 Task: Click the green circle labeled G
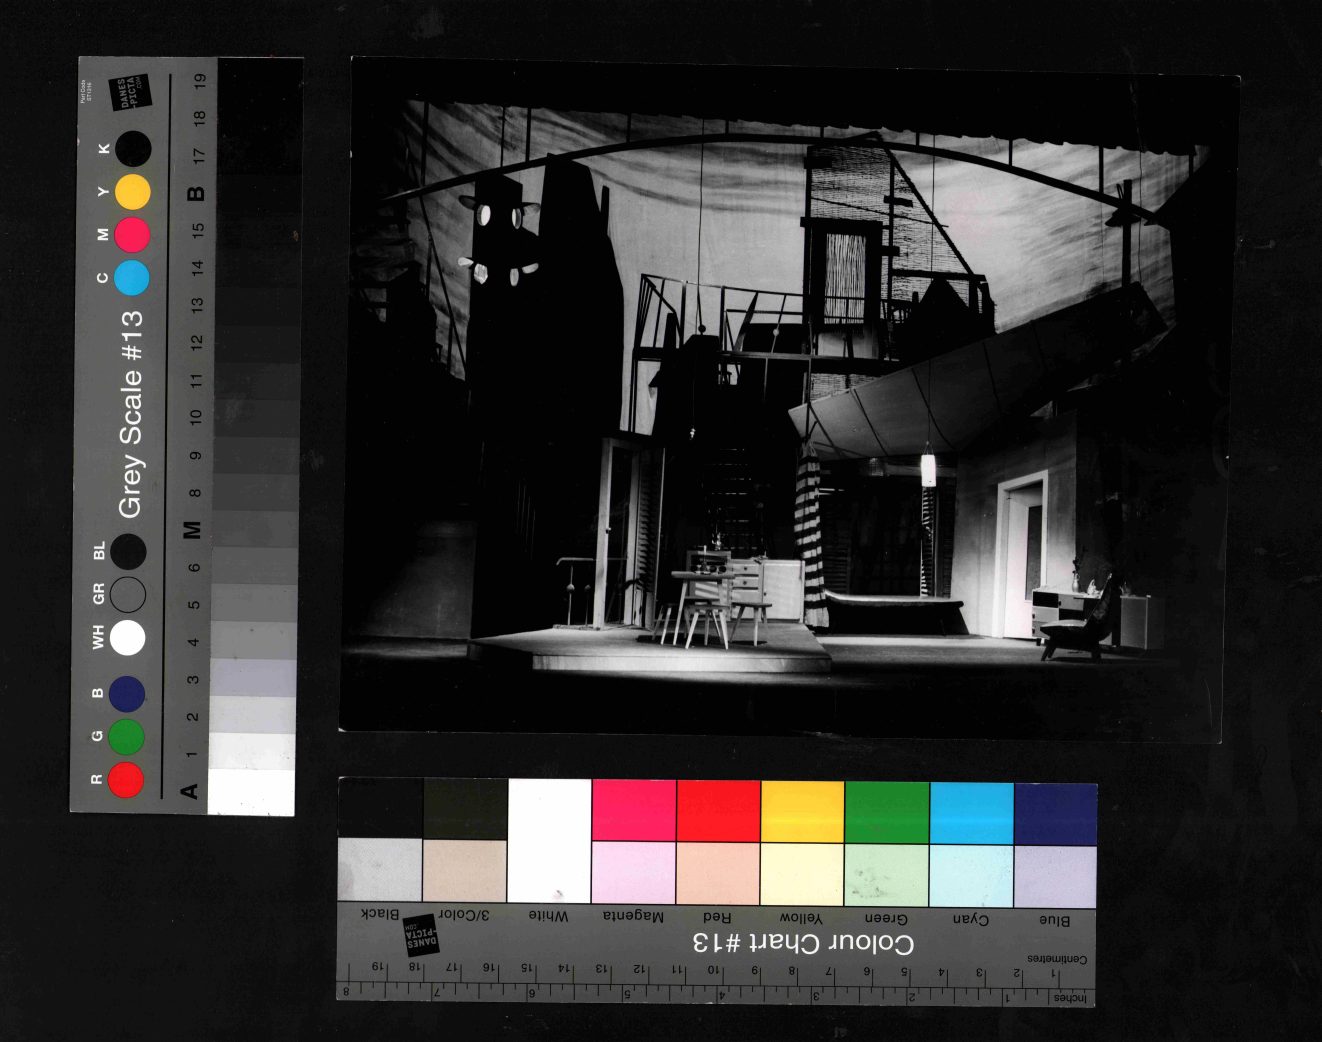tap(126, 737)
